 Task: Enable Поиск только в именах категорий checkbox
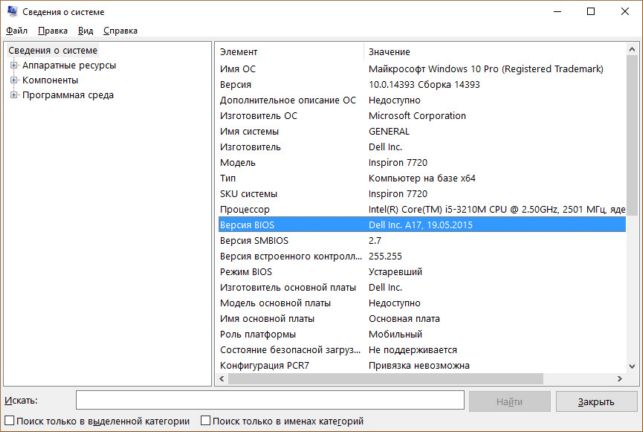[x=205, y=421]
